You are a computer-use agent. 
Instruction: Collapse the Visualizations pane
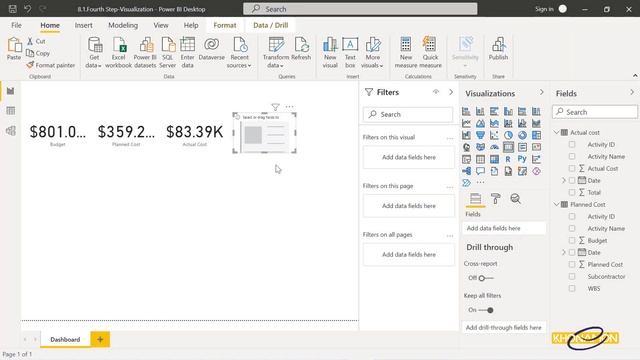542,92
